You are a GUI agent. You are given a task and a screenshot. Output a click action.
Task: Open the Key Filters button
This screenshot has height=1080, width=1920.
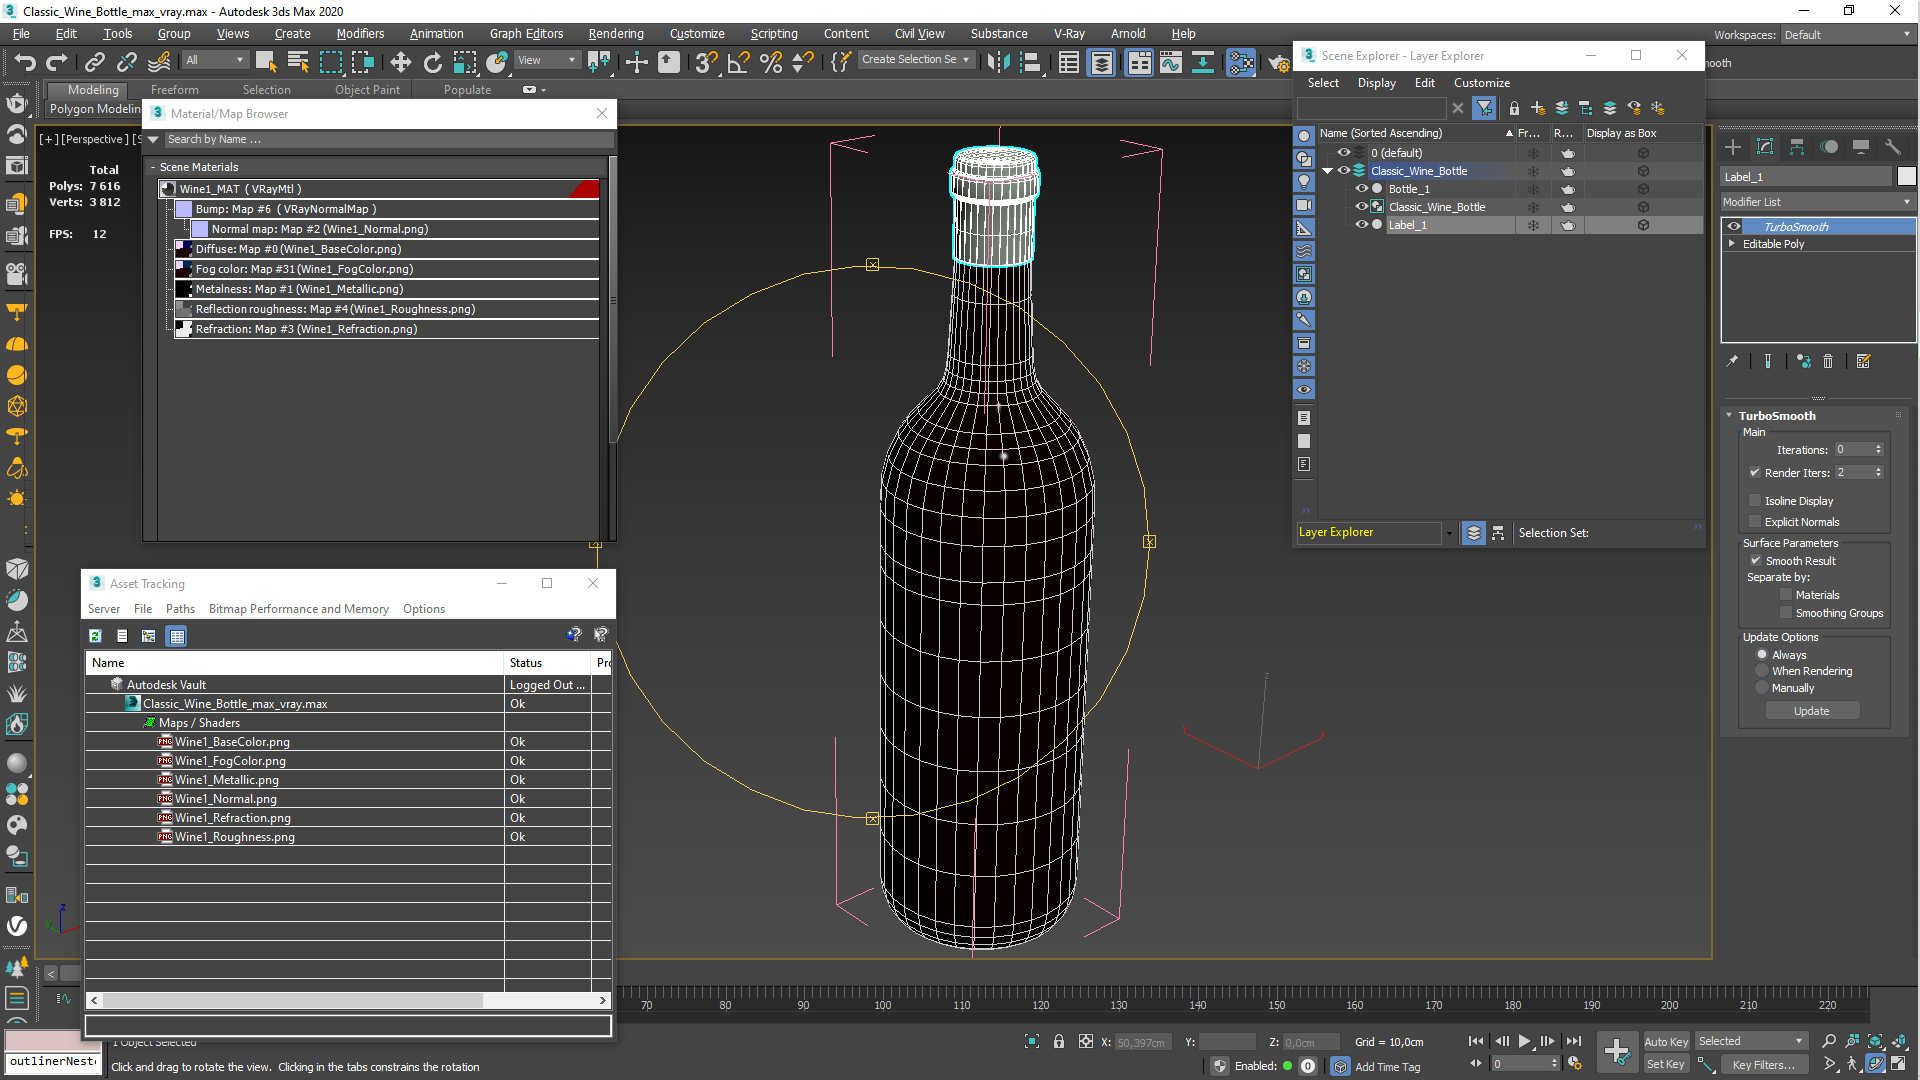point(1763,1065)
